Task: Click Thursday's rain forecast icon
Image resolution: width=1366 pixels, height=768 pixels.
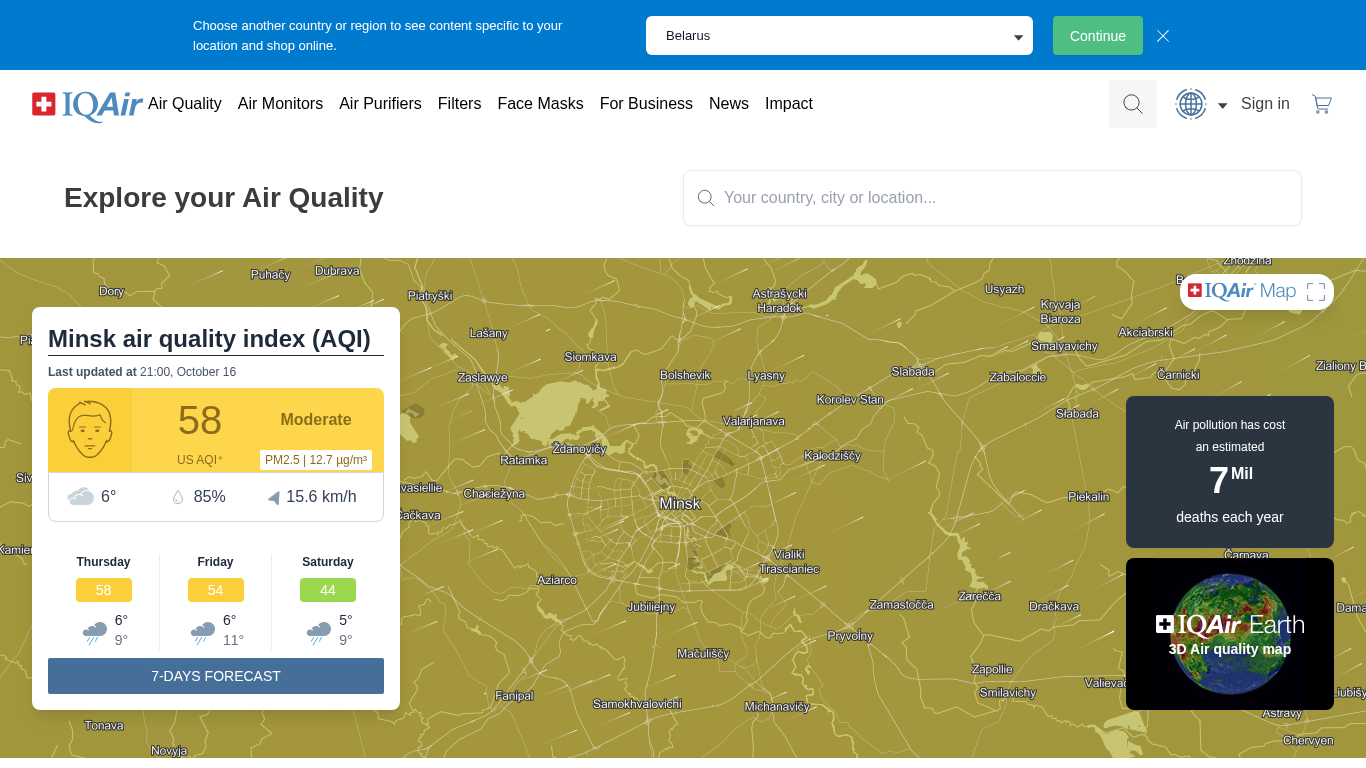Action: click(95, 632)
